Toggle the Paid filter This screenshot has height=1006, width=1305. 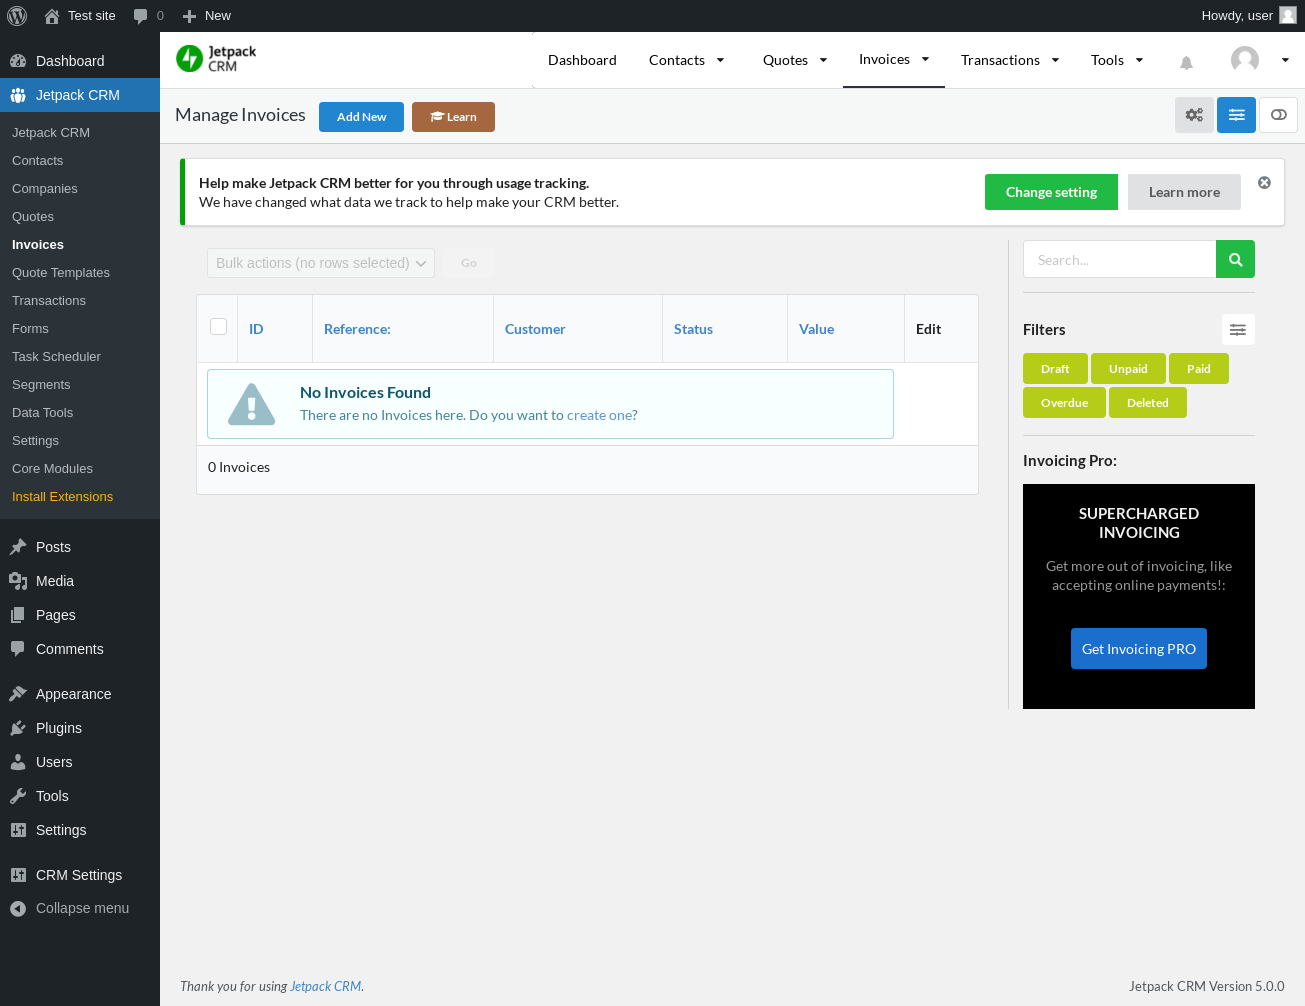click(x=1199, y=369)
